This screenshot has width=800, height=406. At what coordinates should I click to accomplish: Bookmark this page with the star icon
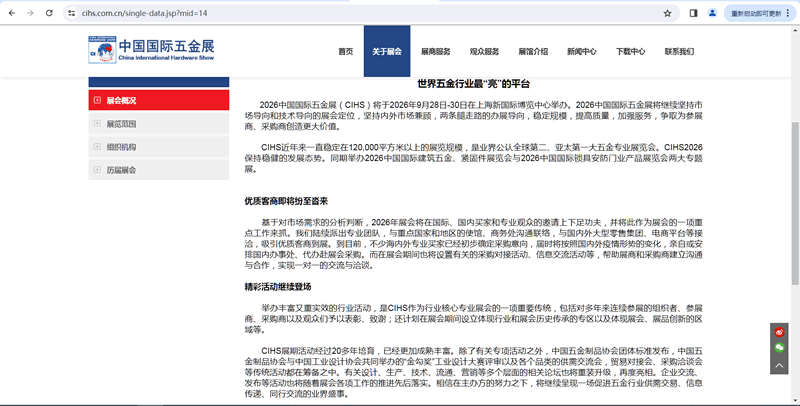pyautogui.click(x=667, y=13)
